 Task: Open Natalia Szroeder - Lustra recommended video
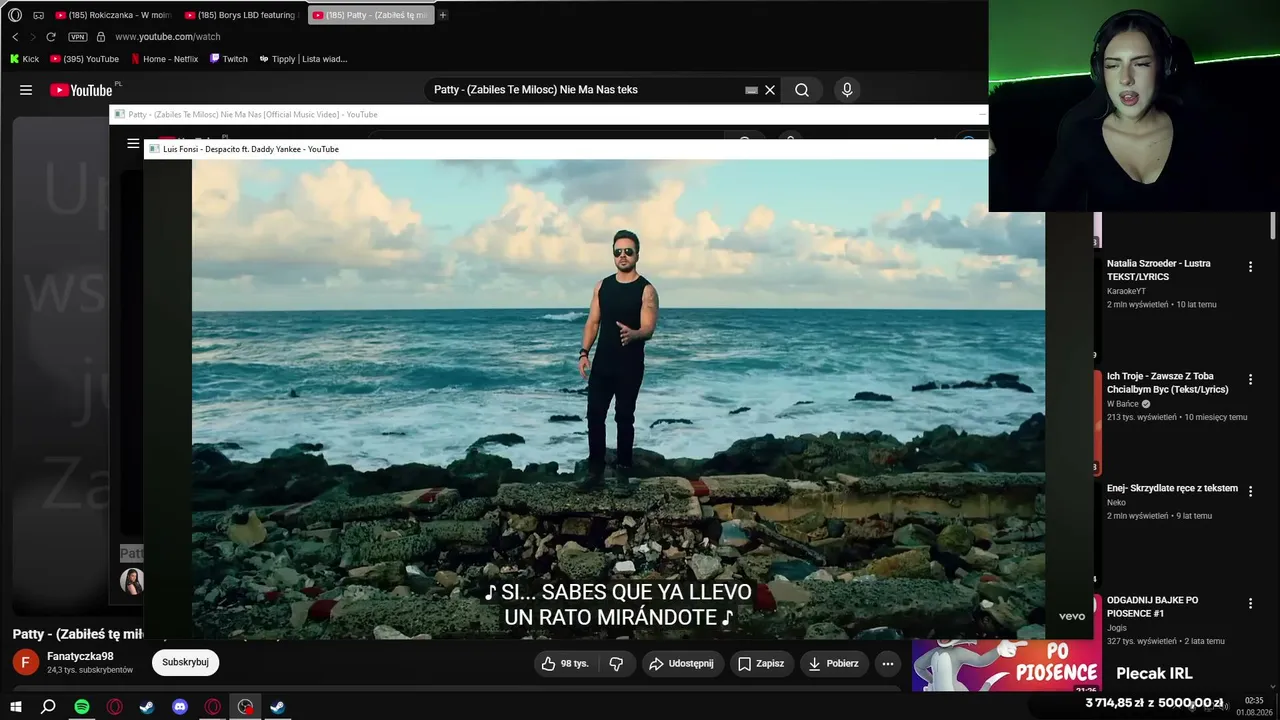point(1159,270)
